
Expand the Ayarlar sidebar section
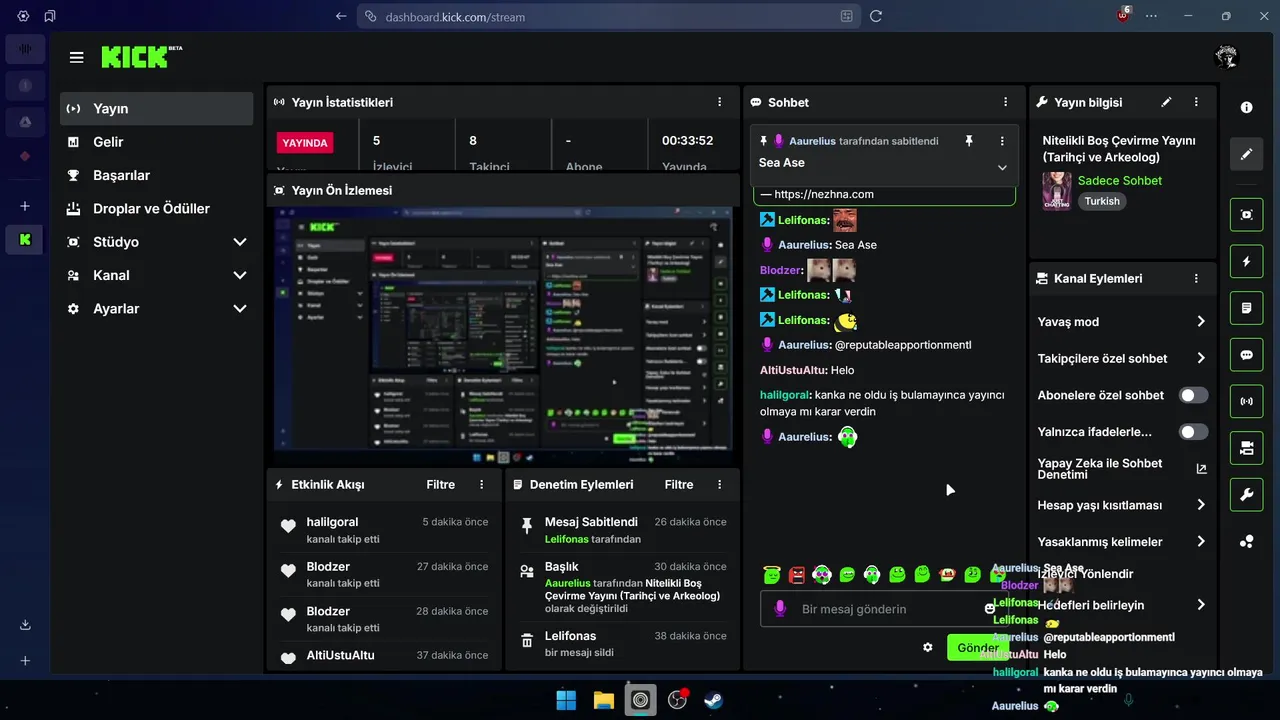(x=156, y=308)
